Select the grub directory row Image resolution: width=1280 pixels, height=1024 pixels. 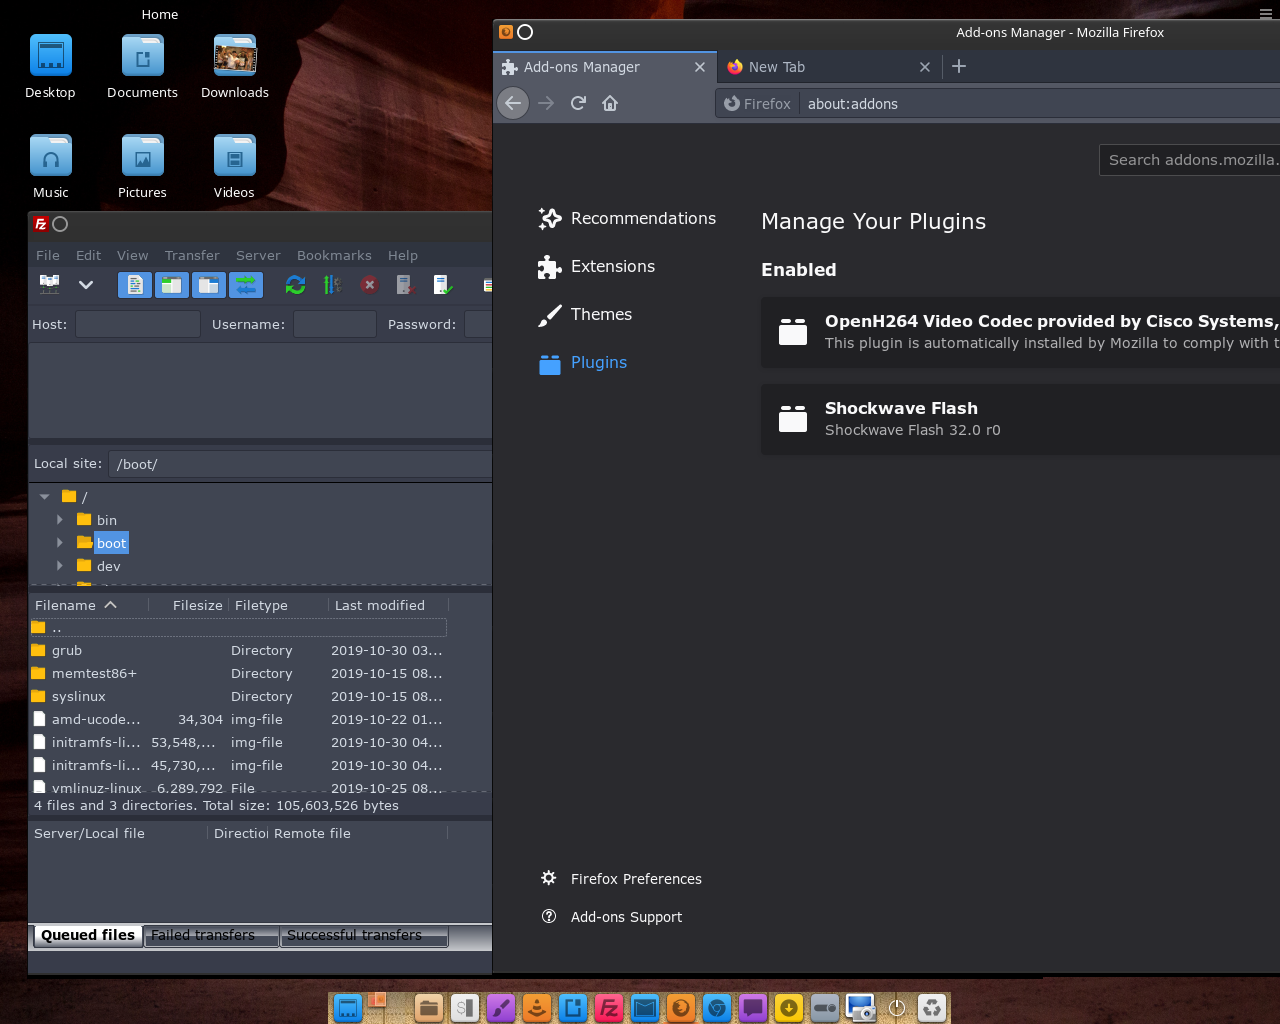[x=238, y=650]
